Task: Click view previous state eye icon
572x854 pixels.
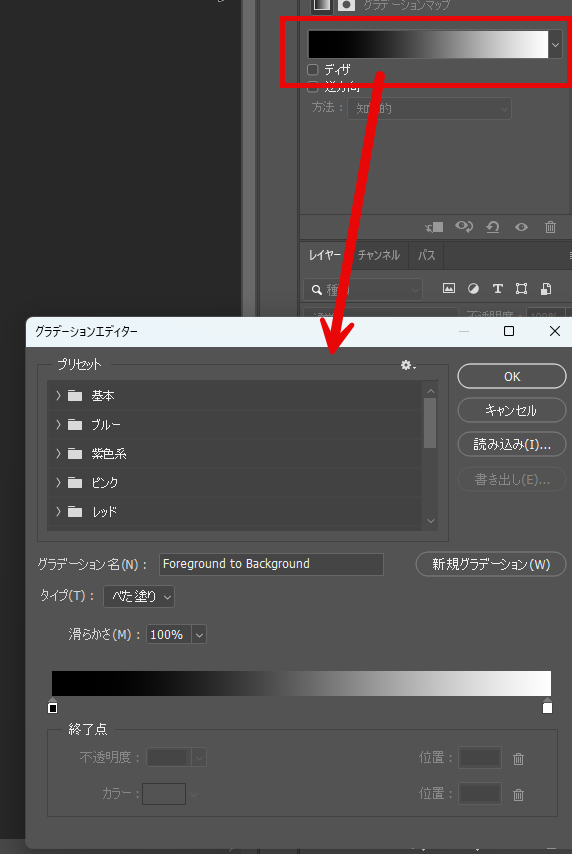Action: 464,226
